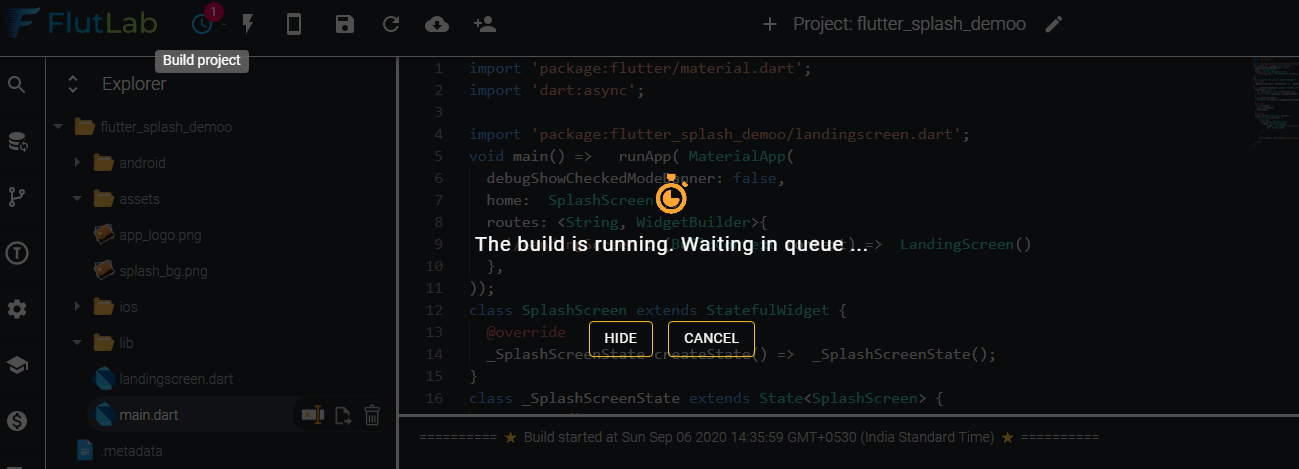1299x469 pixels.
Task: Click the Build started log line
Action: (759, 437)
